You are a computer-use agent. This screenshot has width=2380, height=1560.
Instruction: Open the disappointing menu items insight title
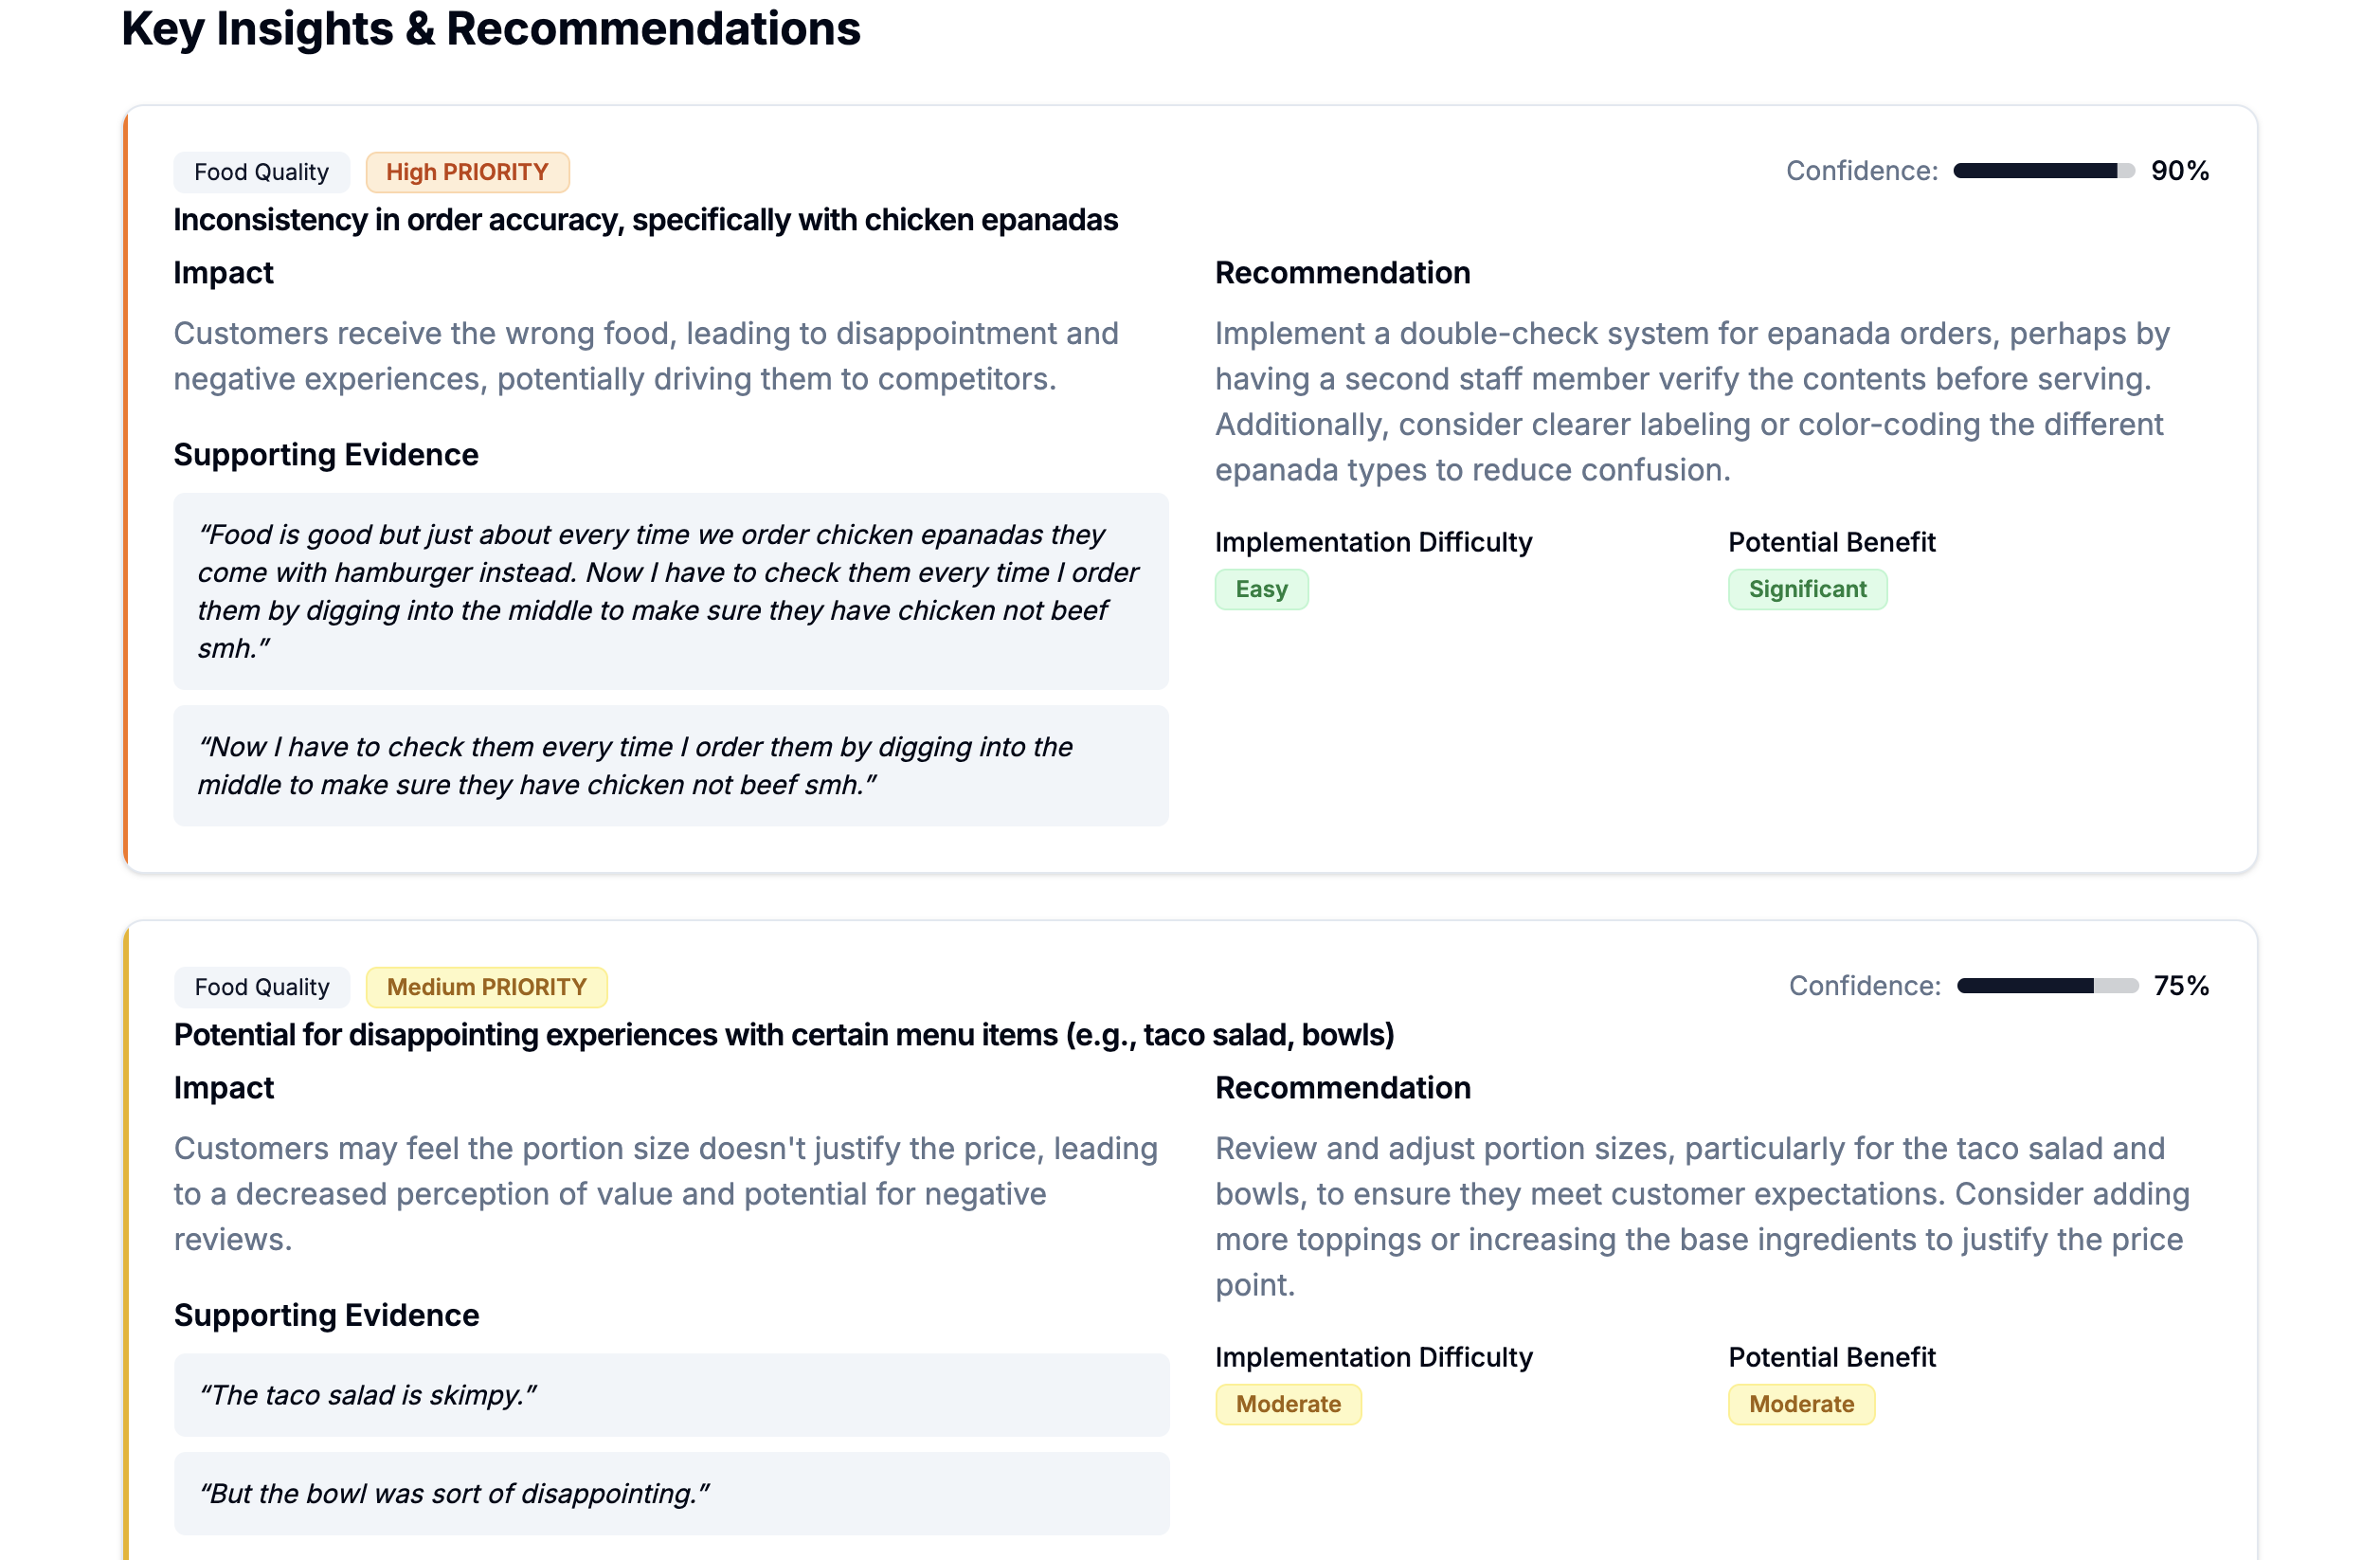pyautogui.click(x=783, y=1035)
